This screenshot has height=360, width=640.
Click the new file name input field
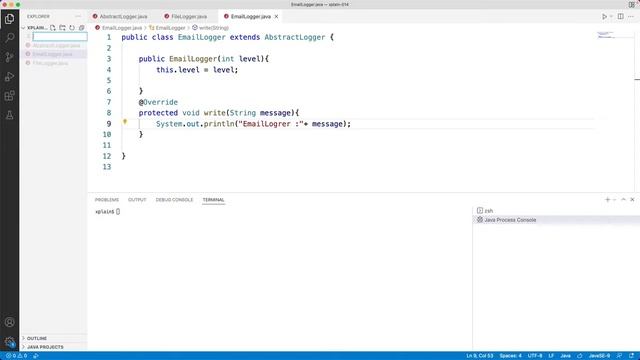click(x=60, y=36)
